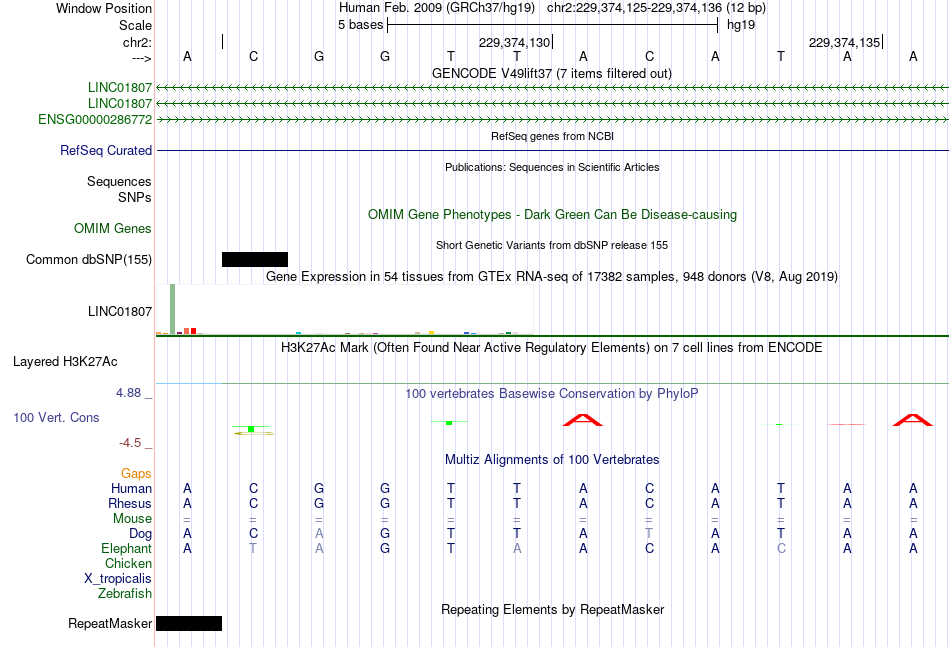Select the Mouse alignment row label
This screenshot has height=647, width=950.
[x=132, y=519]
